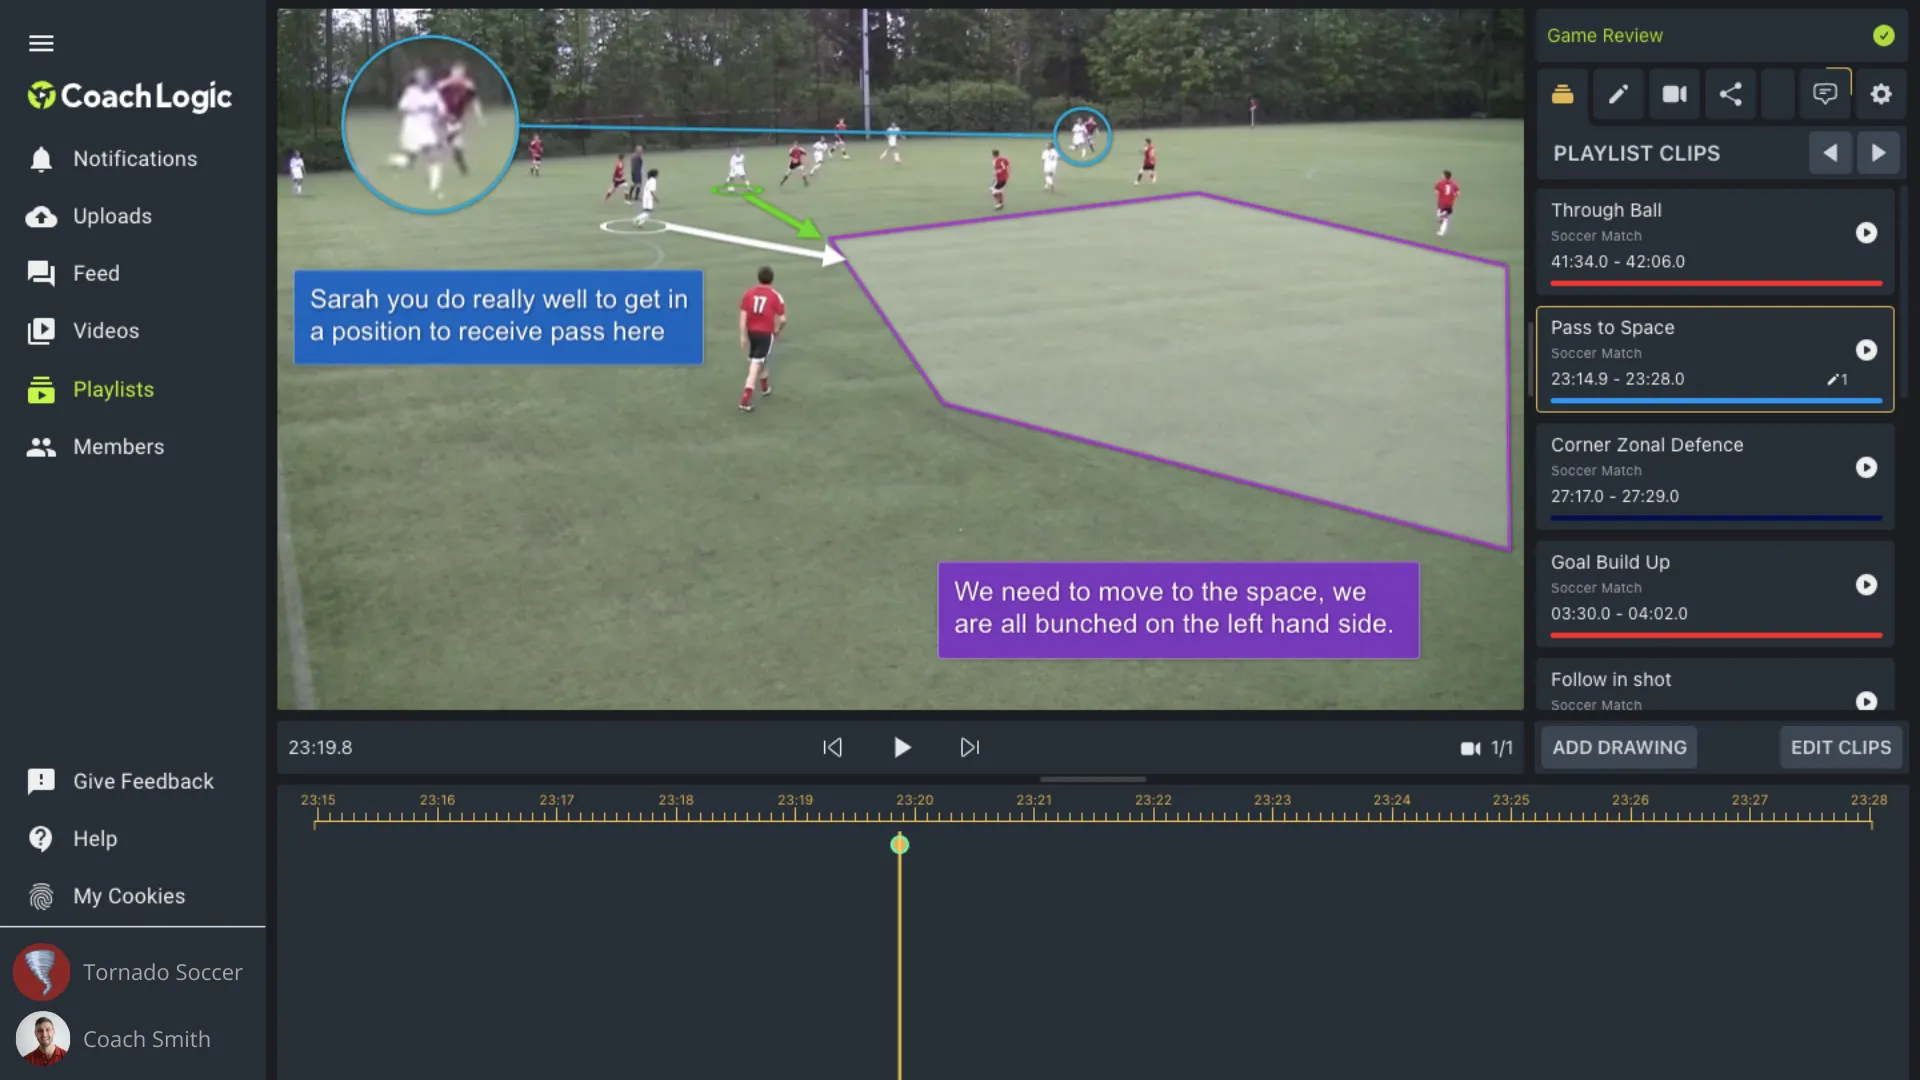Click the ADD DRAWING button

(1619, 748)
